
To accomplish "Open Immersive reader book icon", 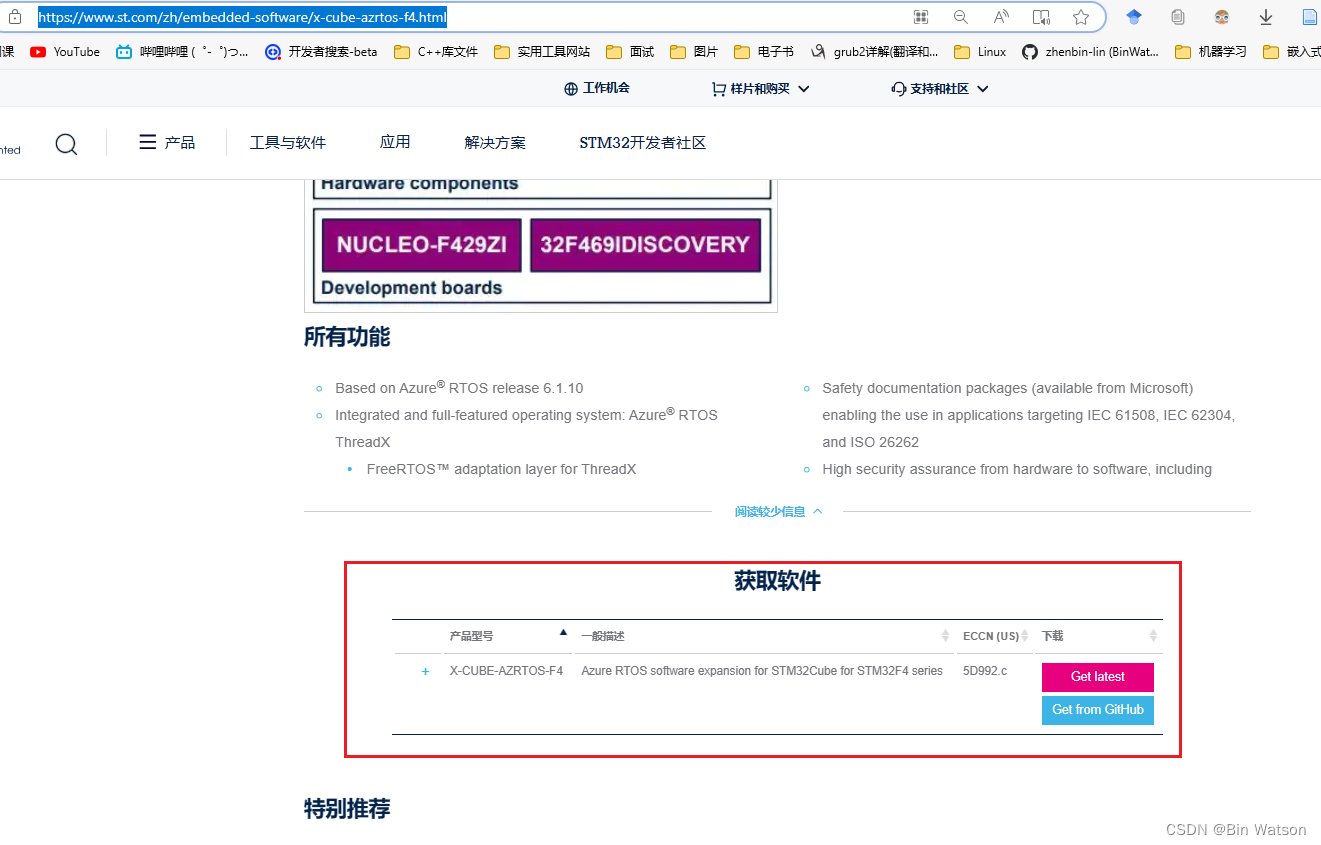I will point(1041,17).
